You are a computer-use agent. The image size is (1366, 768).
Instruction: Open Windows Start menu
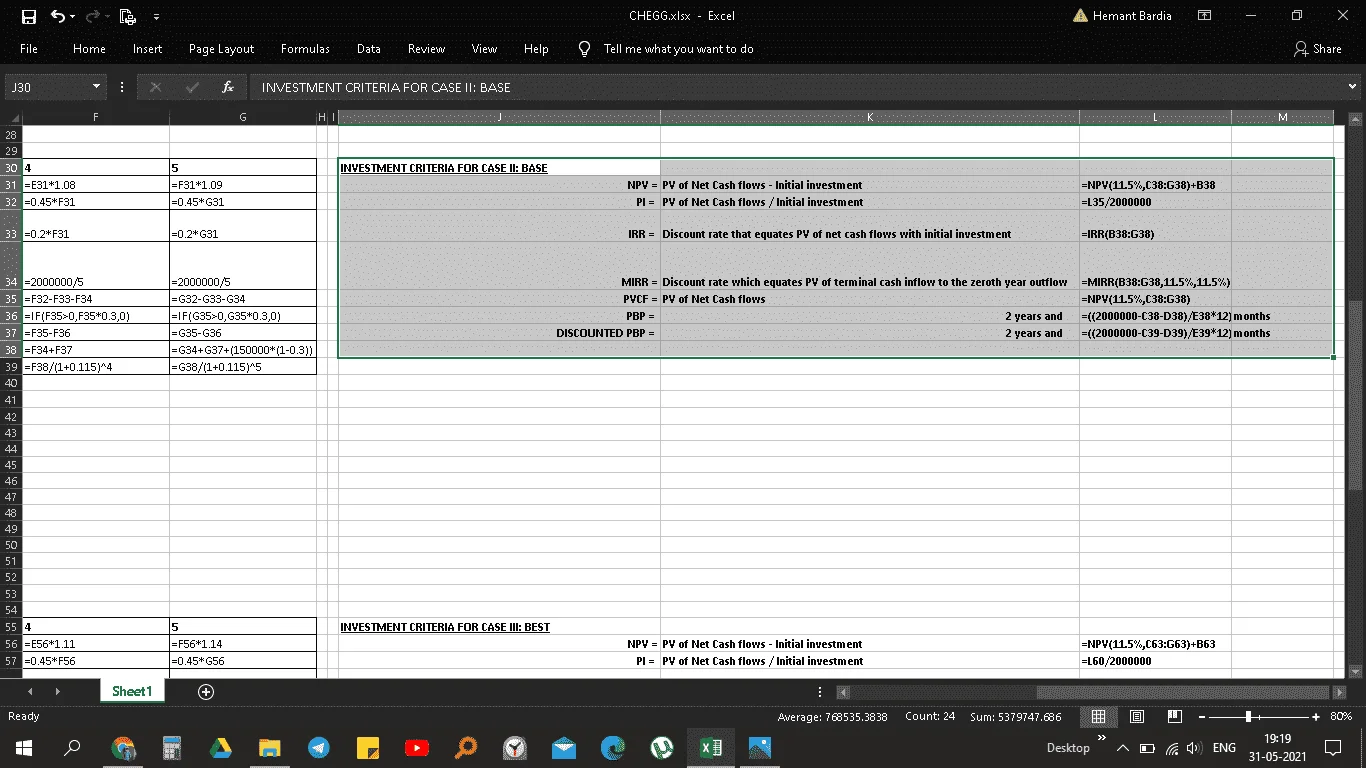[x=23, y=747]
